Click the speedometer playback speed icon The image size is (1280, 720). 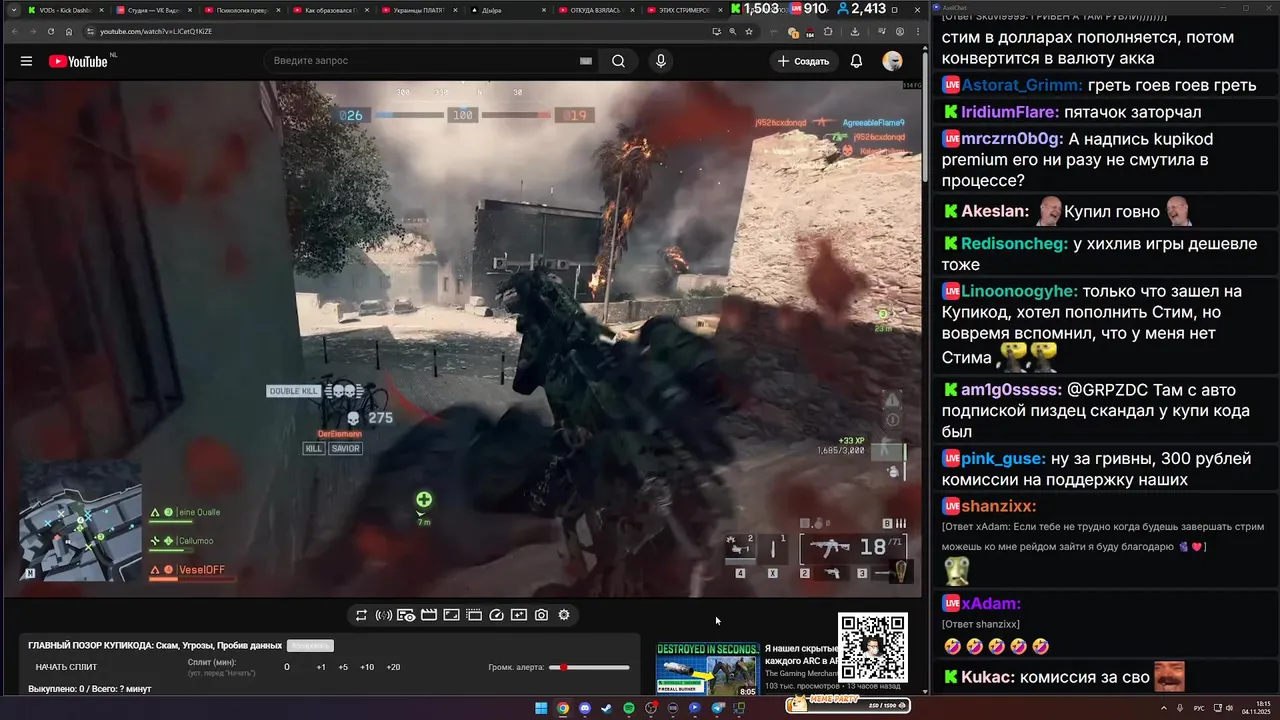[x=496, y=615]
